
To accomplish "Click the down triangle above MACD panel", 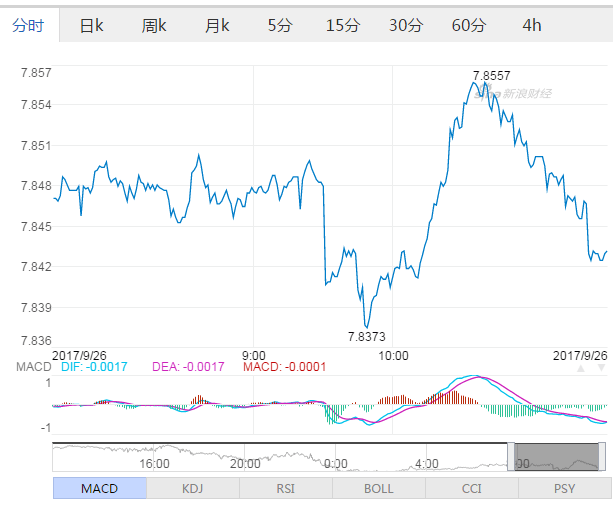I will click(x=601, y=368).
